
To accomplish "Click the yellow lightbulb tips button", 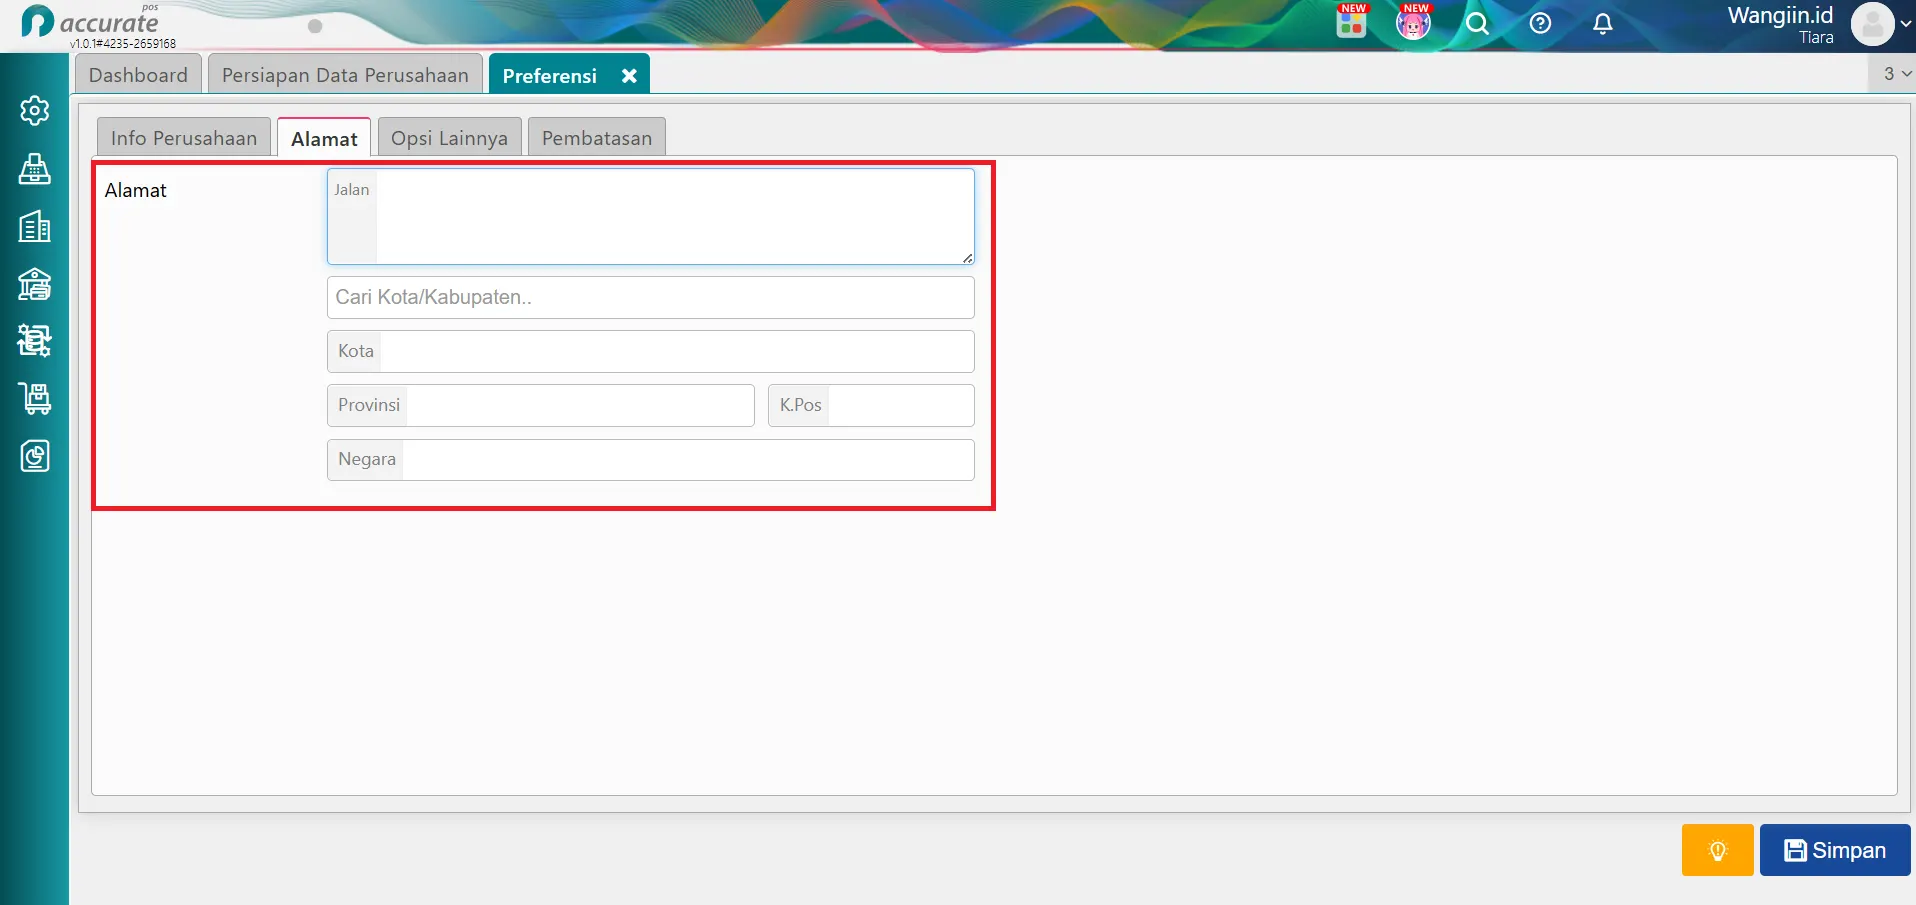I will click(1718, 850).
